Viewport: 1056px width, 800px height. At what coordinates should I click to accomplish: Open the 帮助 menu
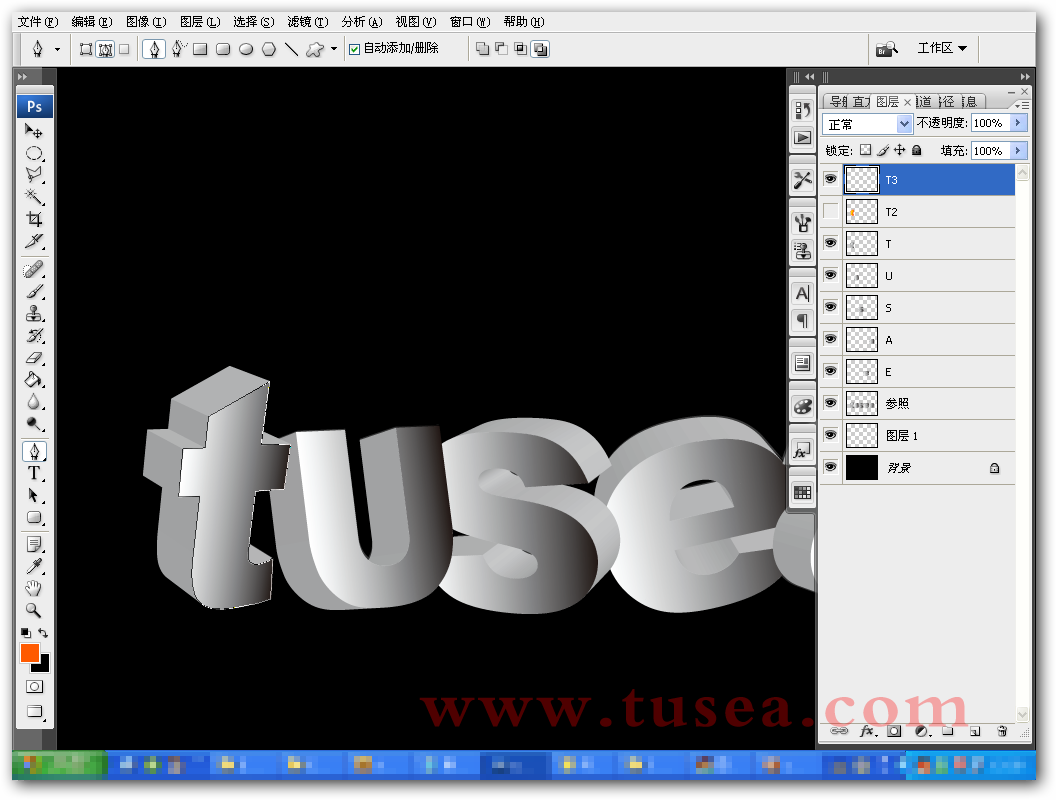point(524,22)
